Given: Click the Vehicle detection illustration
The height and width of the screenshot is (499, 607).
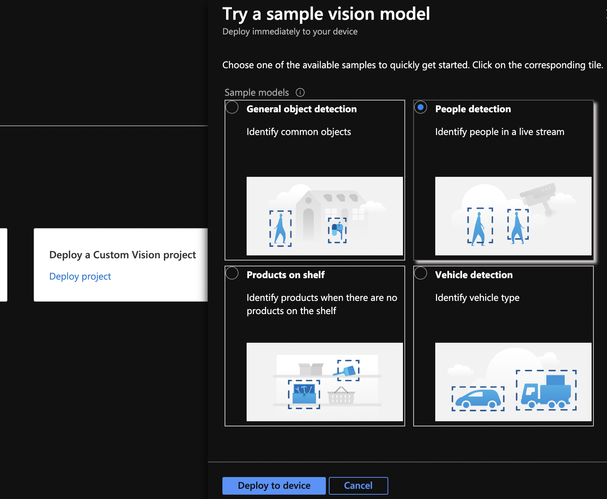Looking at the screenshot, I should click(x=512, y=378).
